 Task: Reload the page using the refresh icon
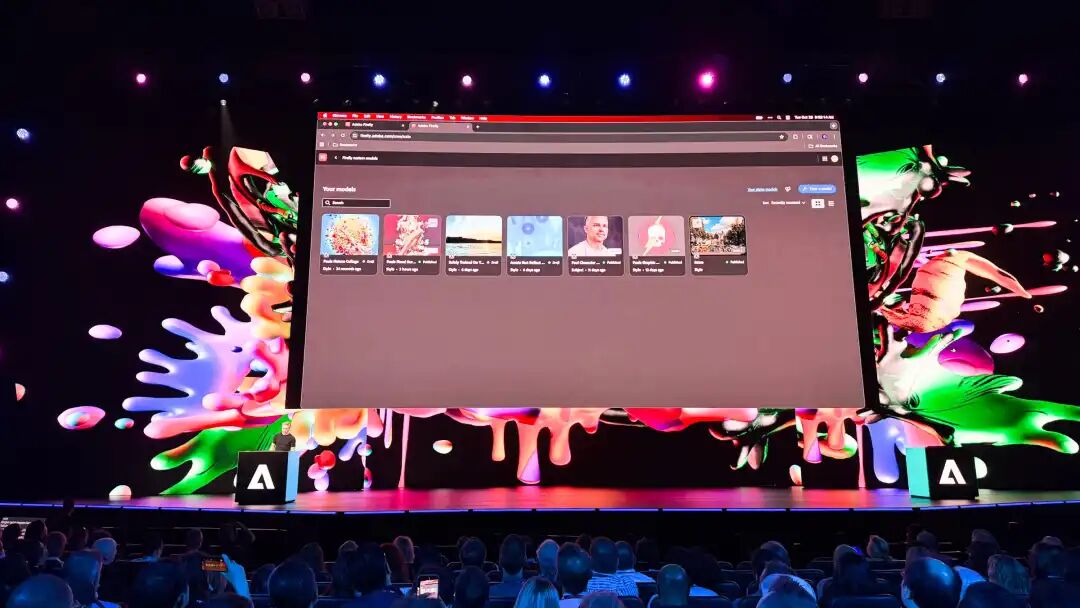(344, 134)
